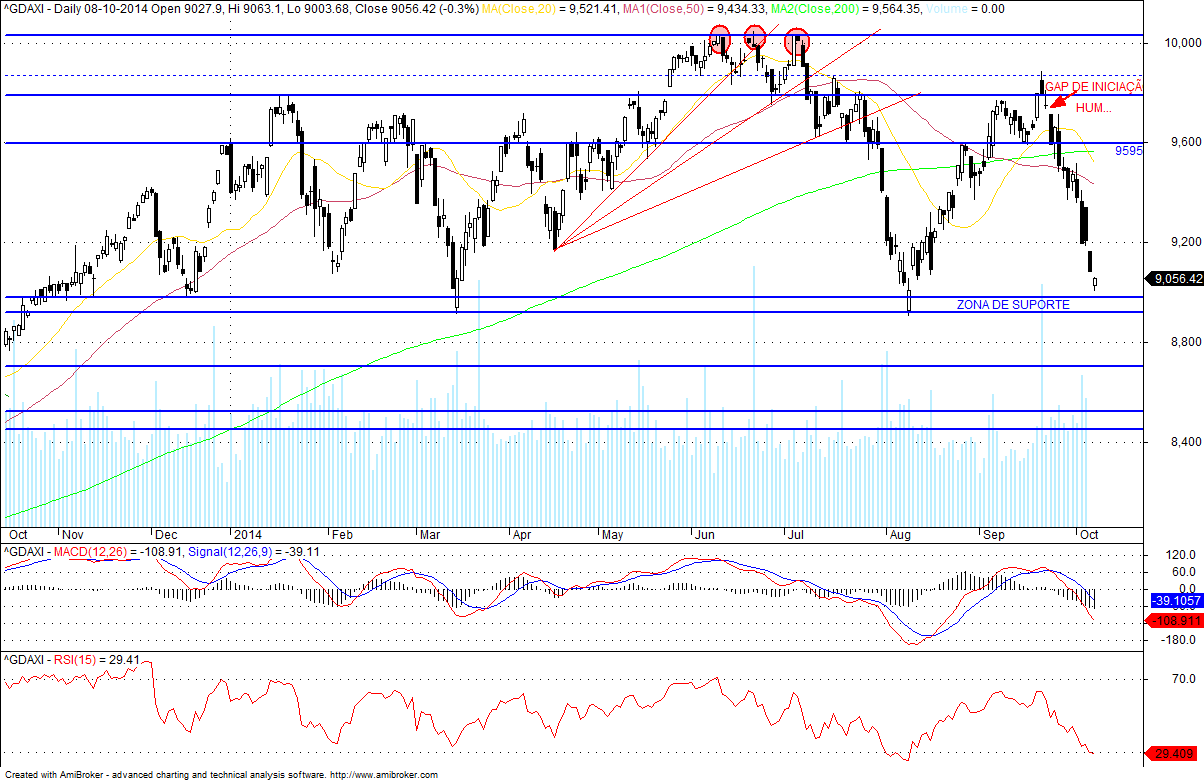
Task: Select the blue -39.1057 signal value tag
Action: (1171, 601)
